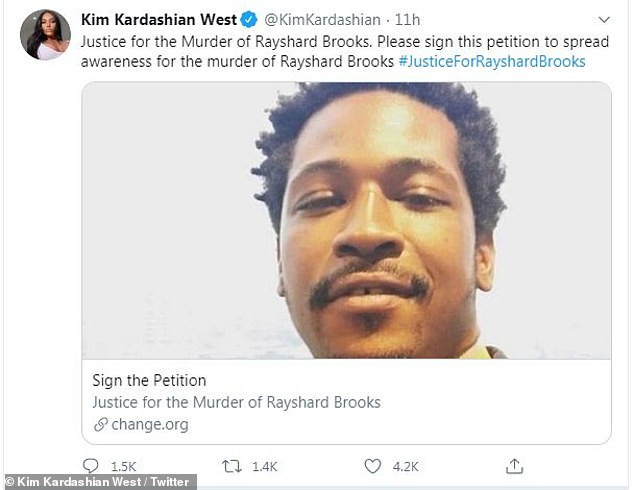Retweet this tweet using the retweet icon
The height and width of the screenshot is (490, 634).
(232, 466)
